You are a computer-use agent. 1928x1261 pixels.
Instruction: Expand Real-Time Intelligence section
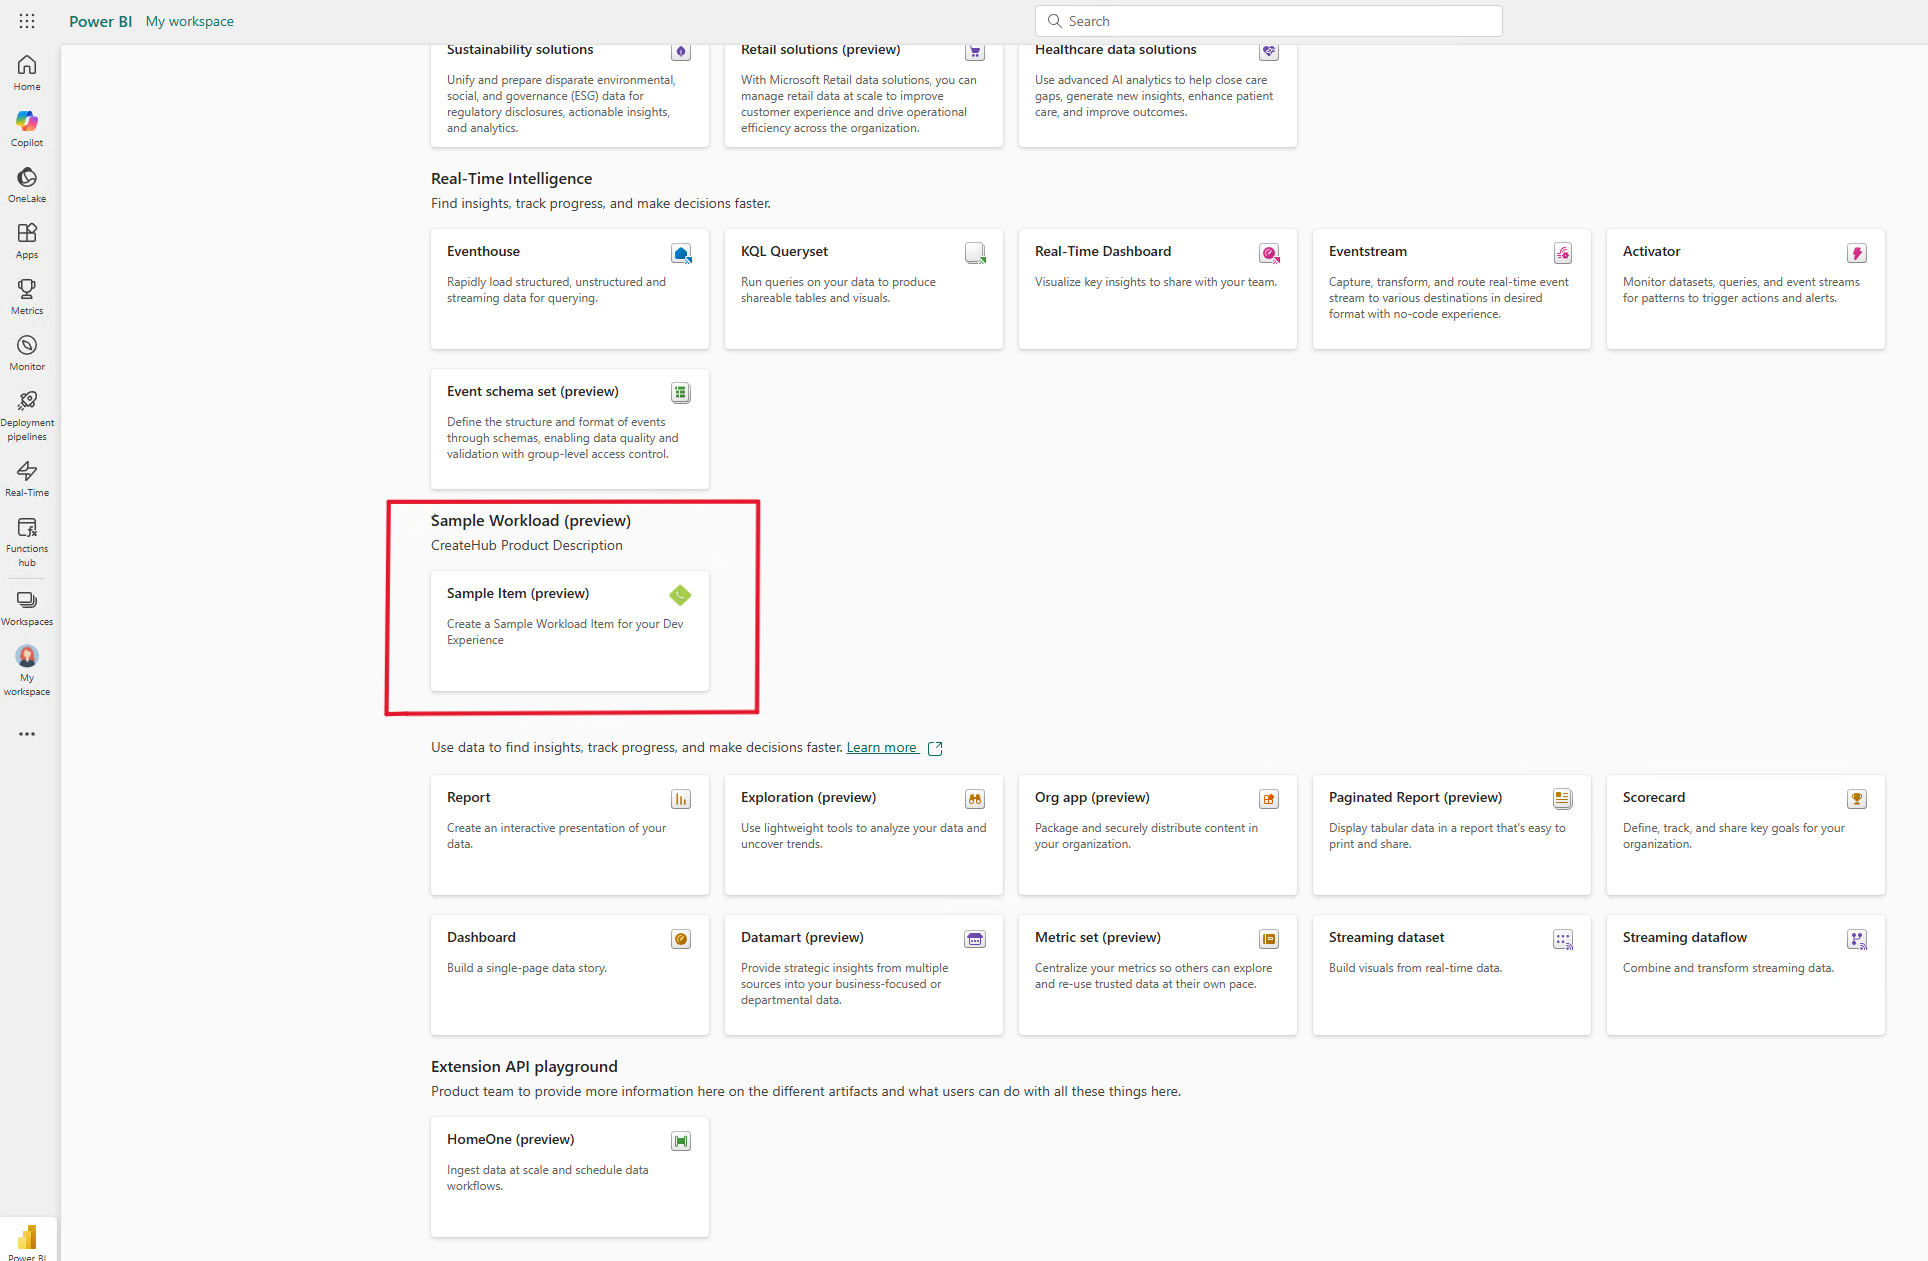tap(509, 177)
